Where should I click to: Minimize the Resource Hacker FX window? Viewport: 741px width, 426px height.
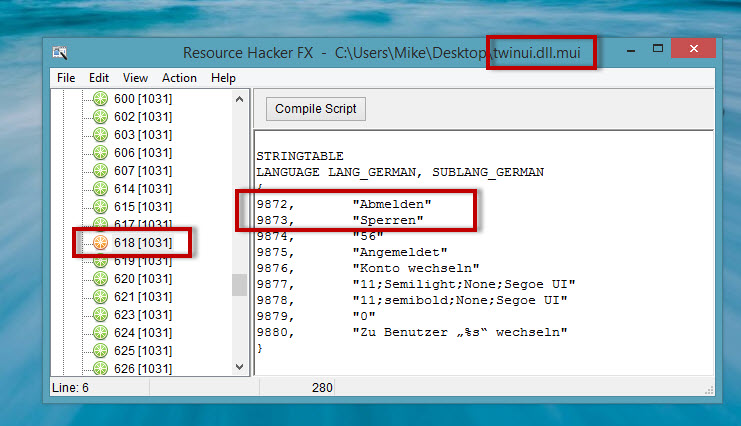tap(631, 49)
